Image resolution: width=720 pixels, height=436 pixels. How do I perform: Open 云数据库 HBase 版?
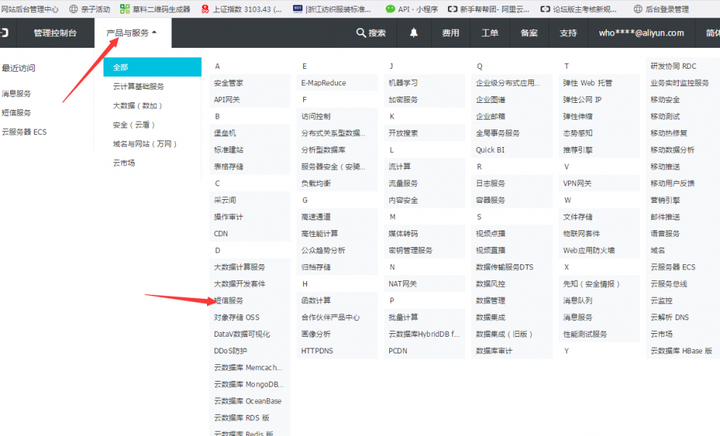coord(683,351)
